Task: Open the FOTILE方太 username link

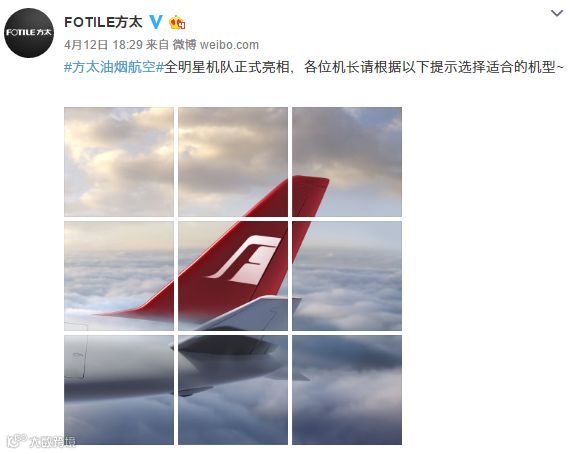Action: 103,22
